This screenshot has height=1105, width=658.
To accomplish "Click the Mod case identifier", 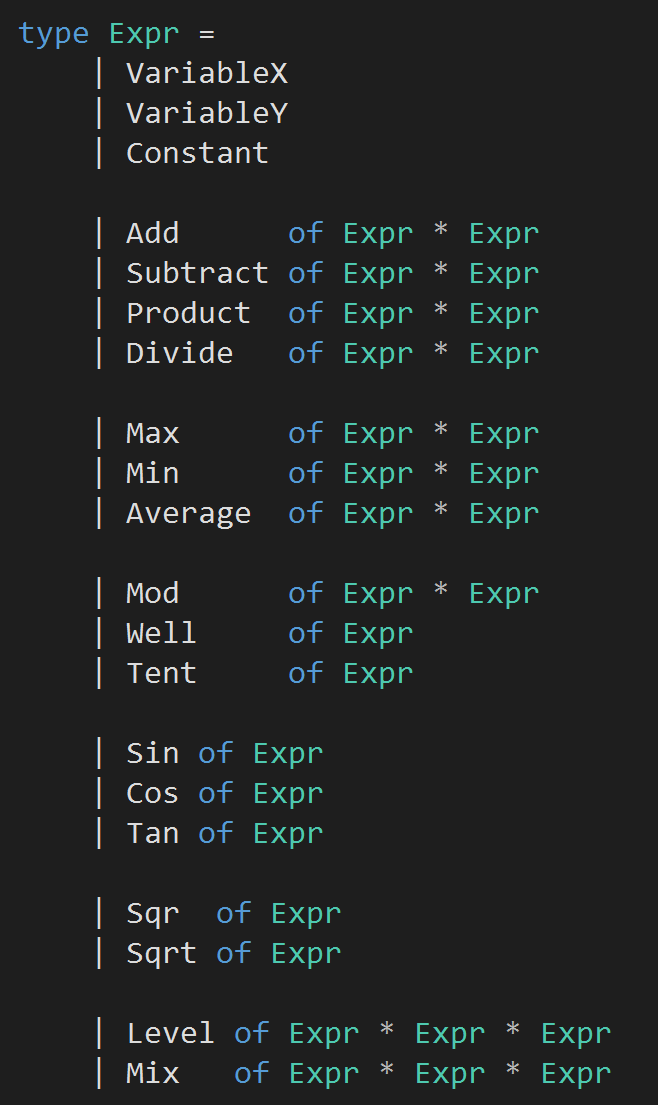I will coord(152,593).
